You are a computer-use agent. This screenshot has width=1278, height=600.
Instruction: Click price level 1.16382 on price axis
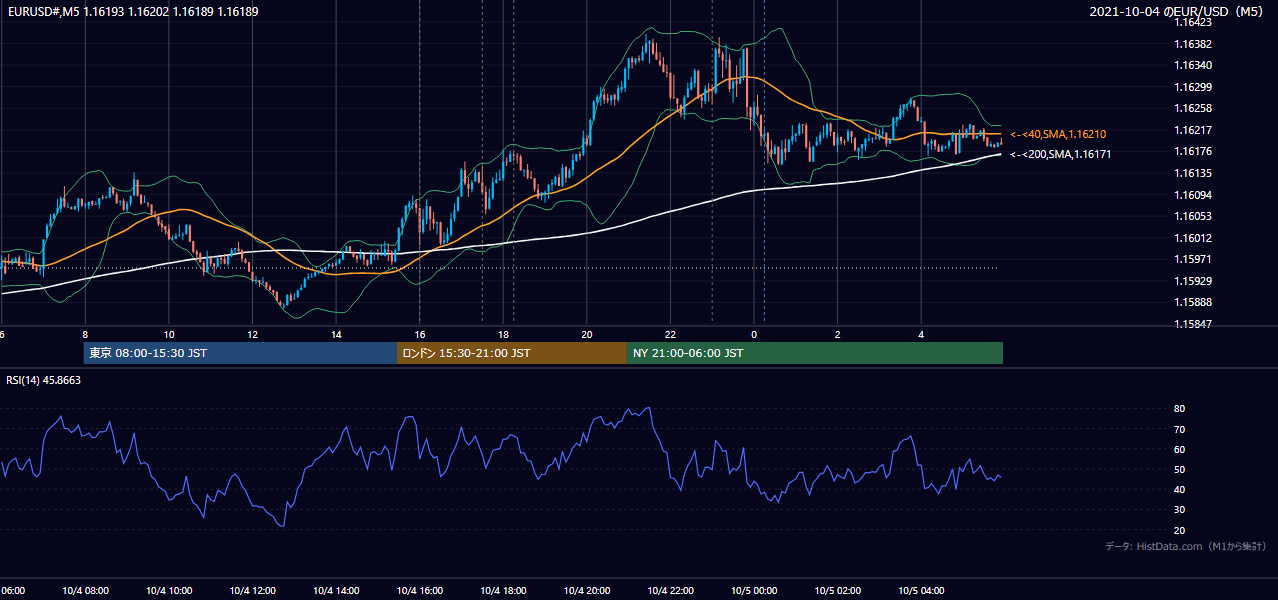(1194, 44)
